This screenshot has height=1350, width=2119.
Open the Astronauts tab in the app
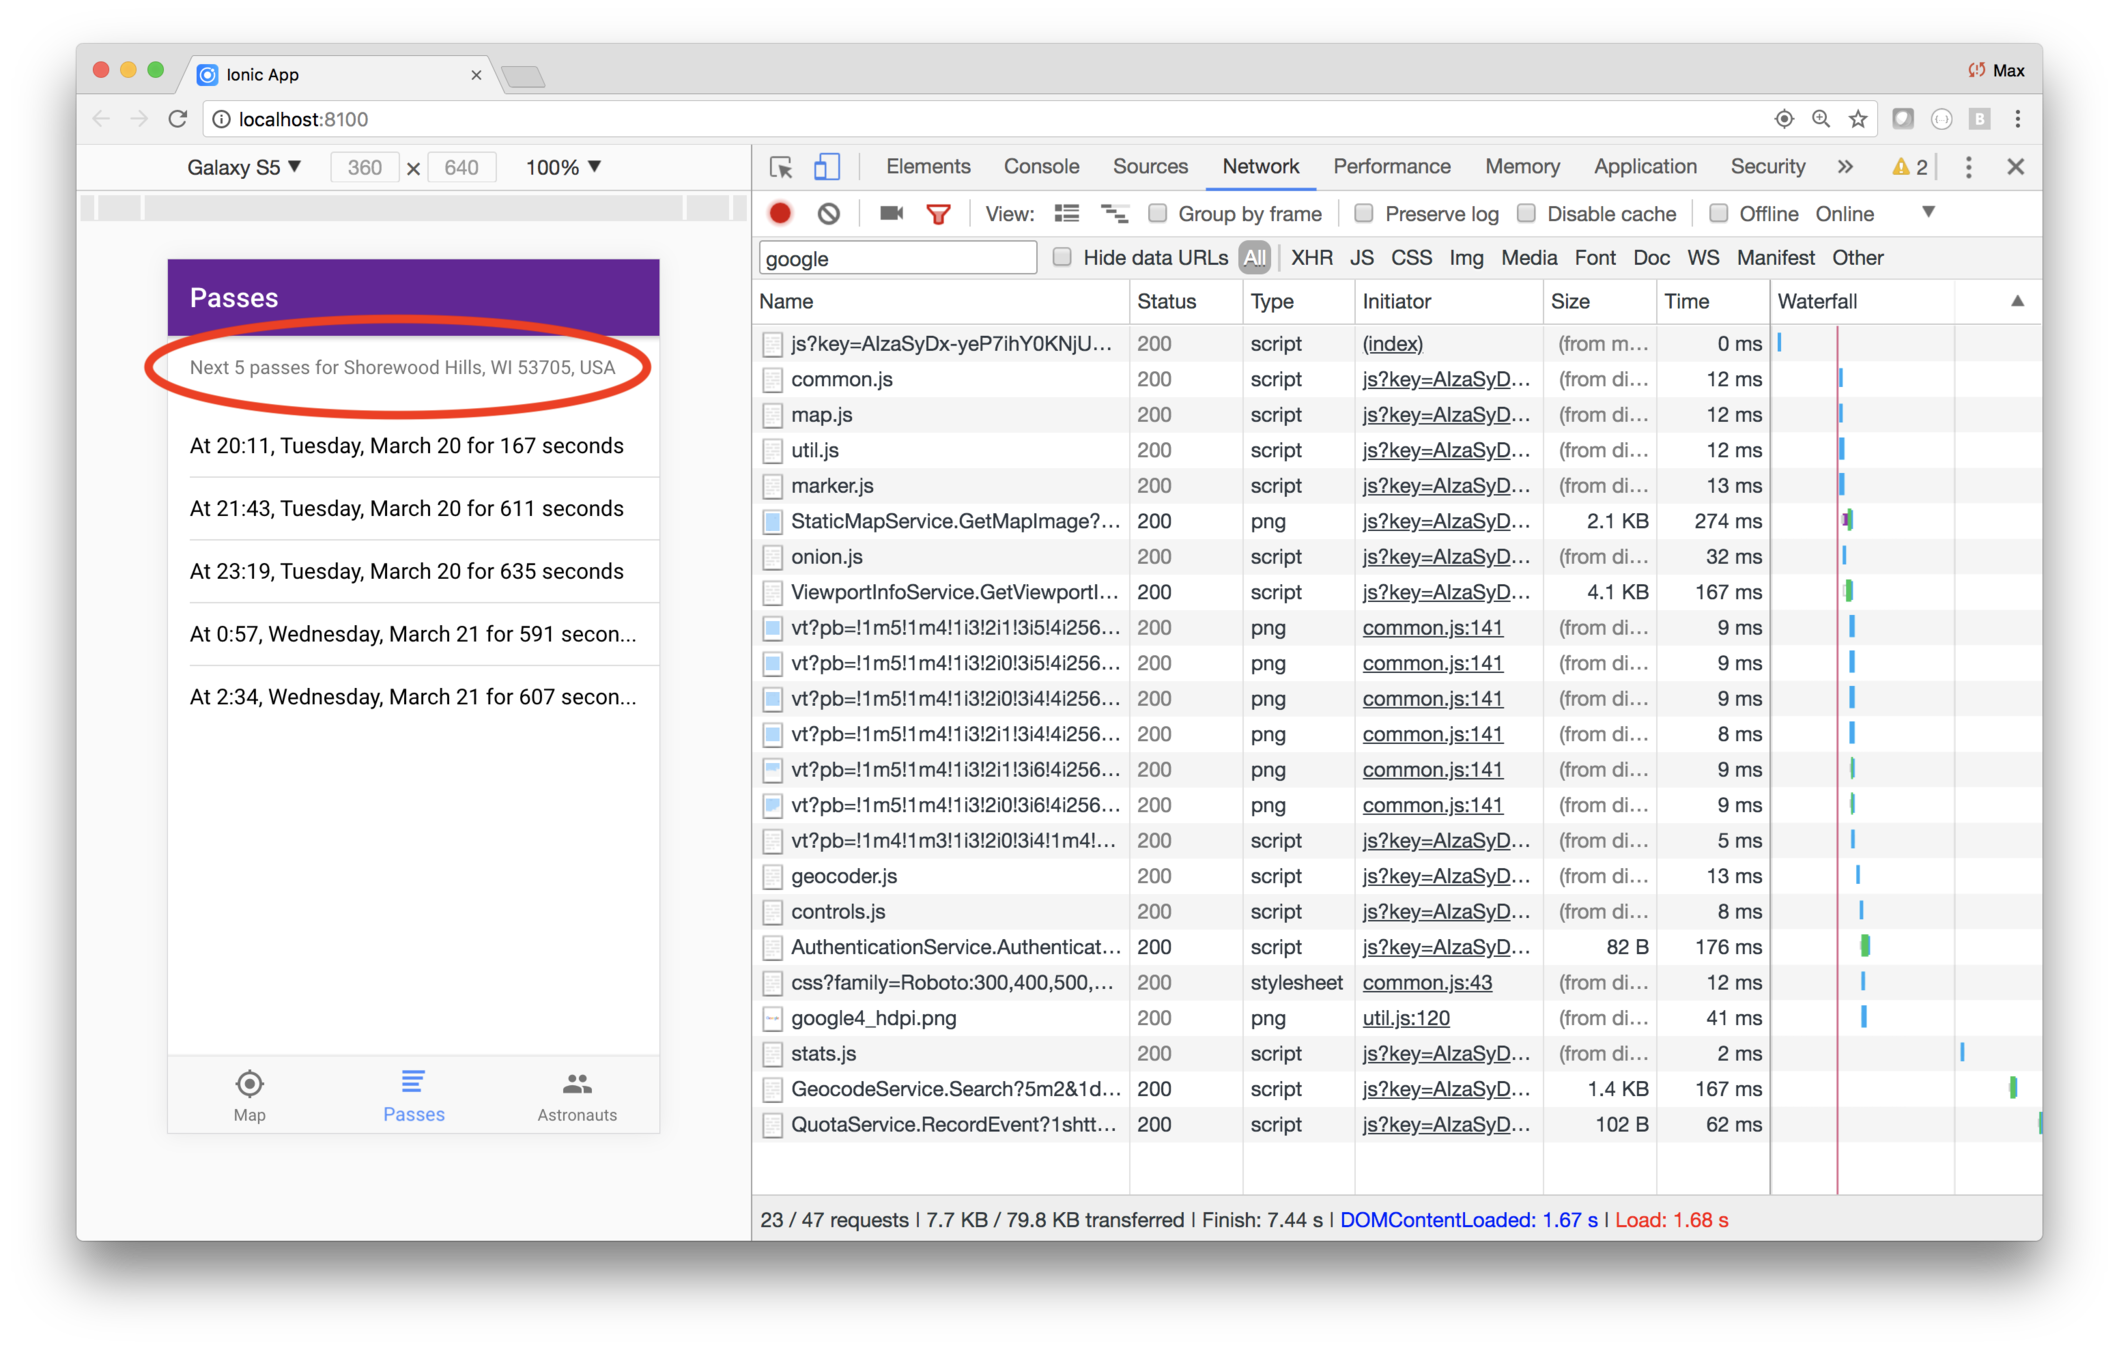tap(577, 1096)
